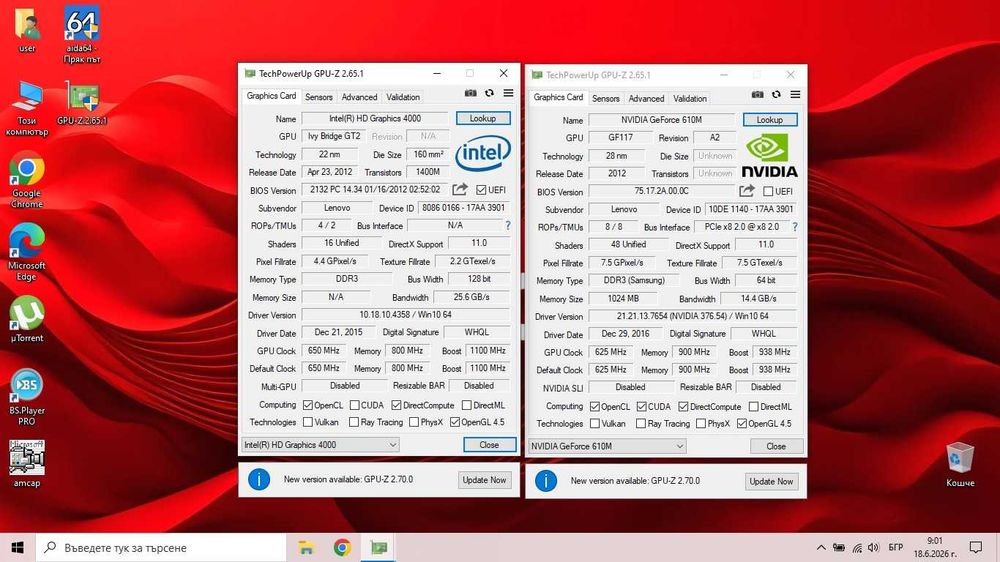
Task: Toggle Ray Tracing checkbox in NVIDIA window
Action: click(x=641, y=423)
